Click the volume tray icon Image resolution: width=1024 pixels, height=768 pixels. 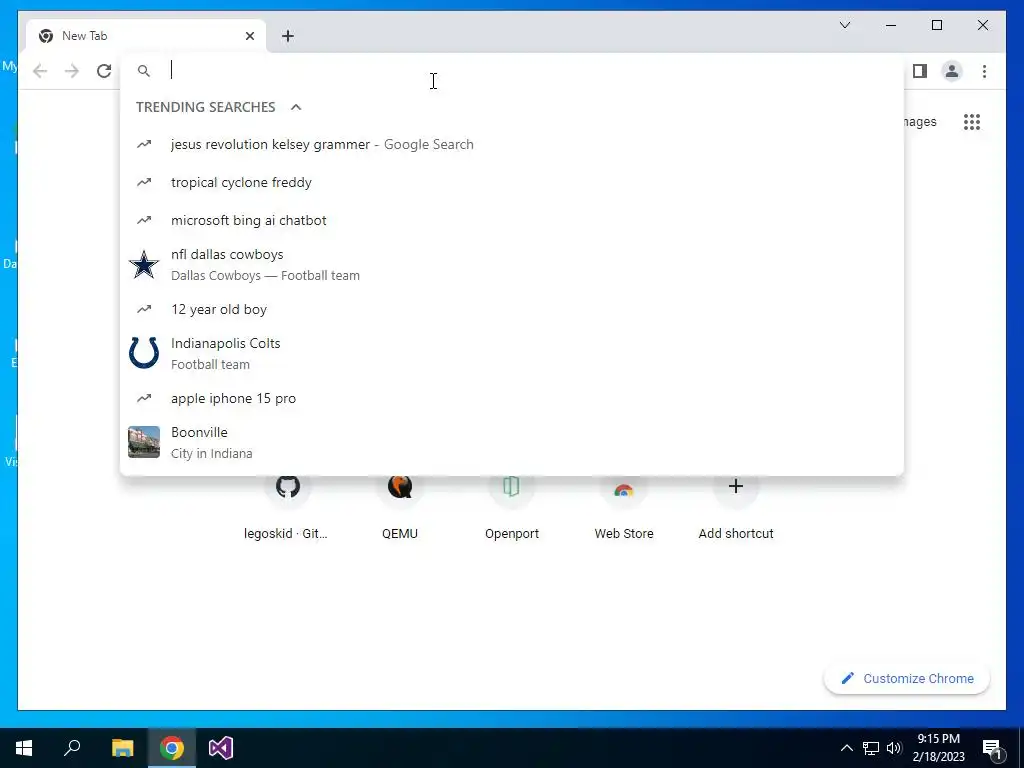[x=894, y=748]
